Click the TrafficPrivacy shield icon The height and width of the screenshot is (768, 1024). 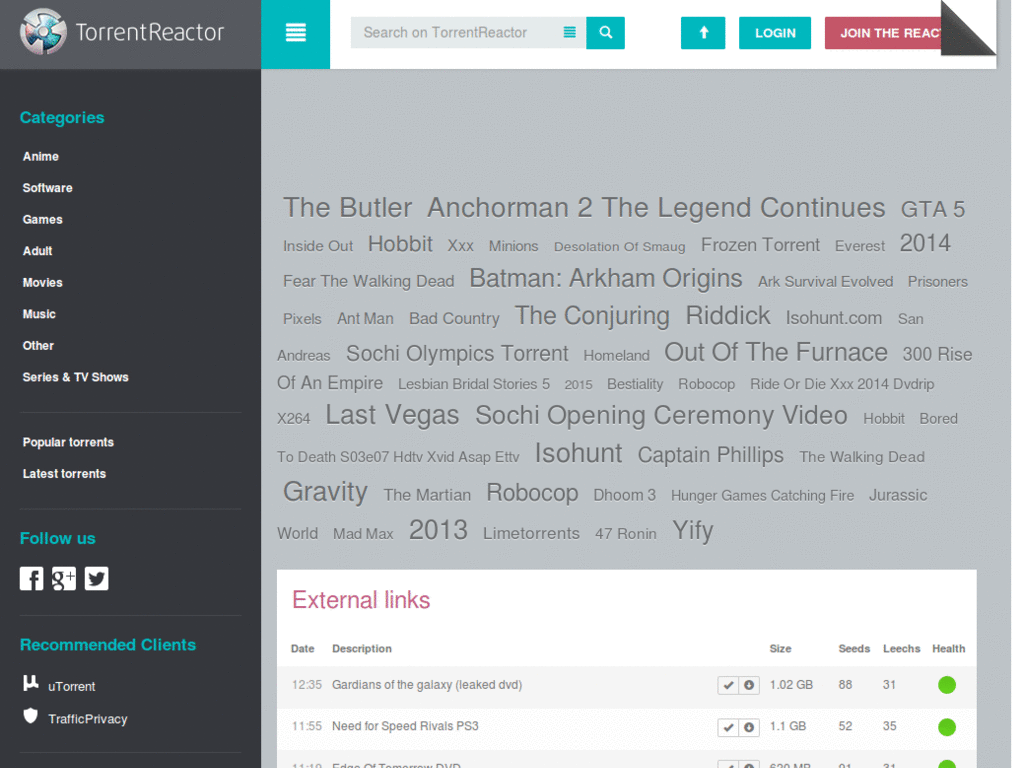[x=31, y=716]
